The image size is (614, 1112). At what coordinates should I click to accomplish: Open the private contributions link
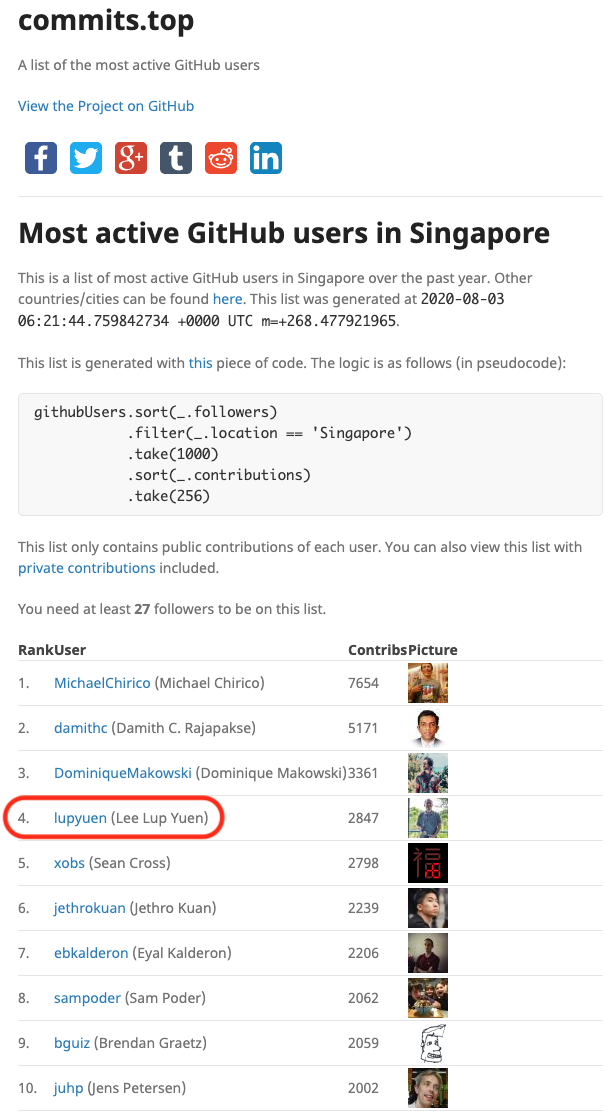87,568
